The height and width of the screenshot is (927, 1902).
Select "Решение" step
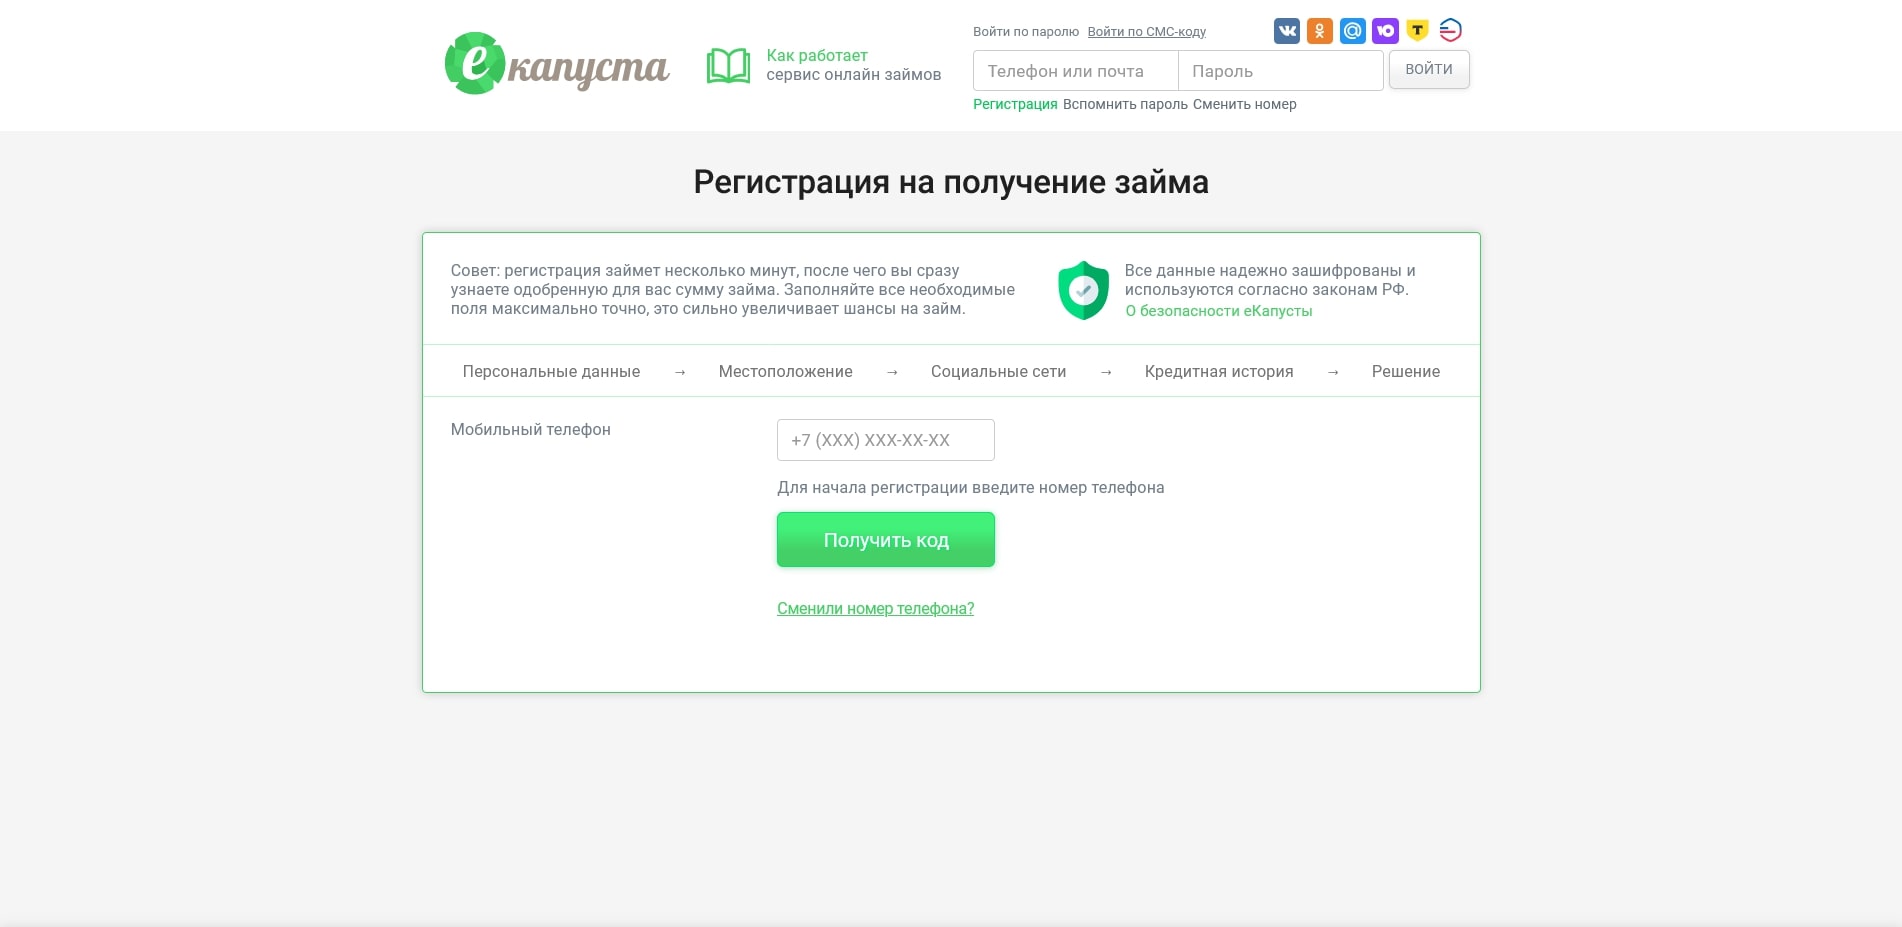click(1406, 371)
